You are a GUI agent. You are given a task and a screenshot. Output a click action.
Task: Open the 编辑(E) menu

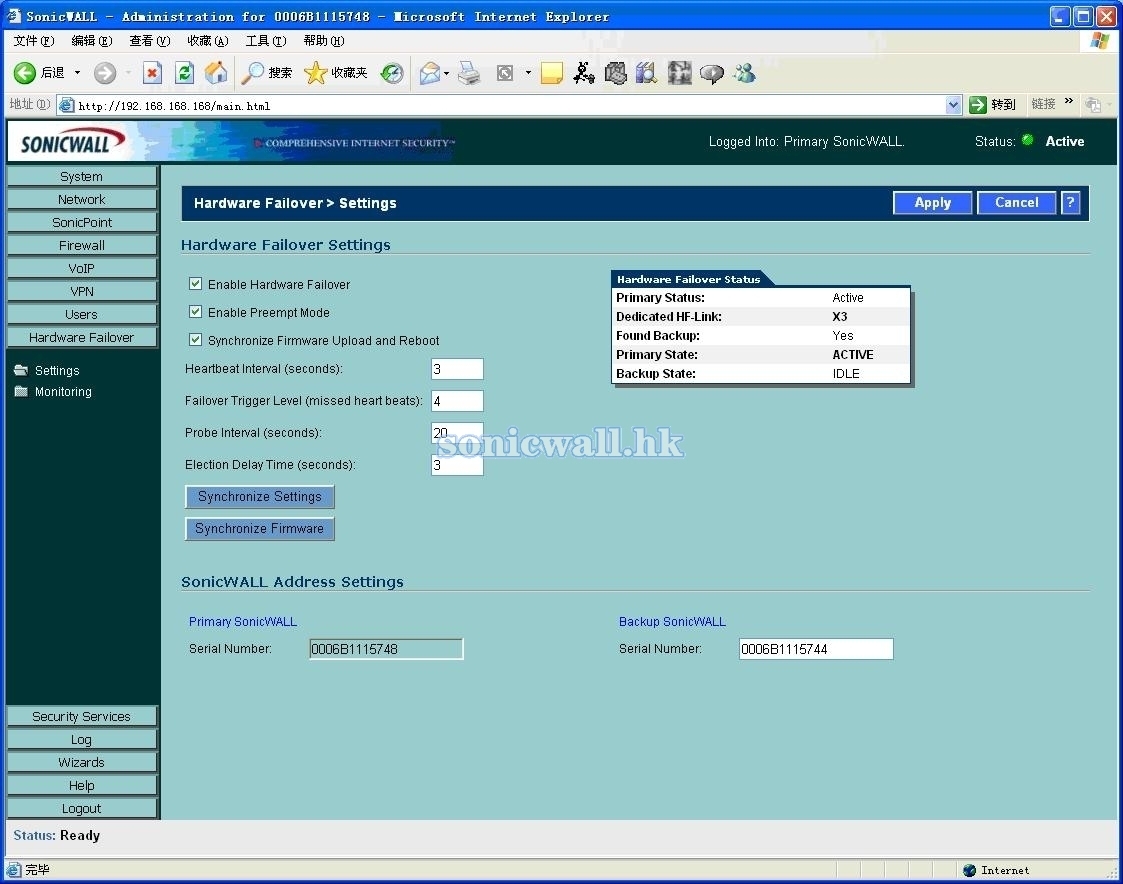tap(92, 41)
